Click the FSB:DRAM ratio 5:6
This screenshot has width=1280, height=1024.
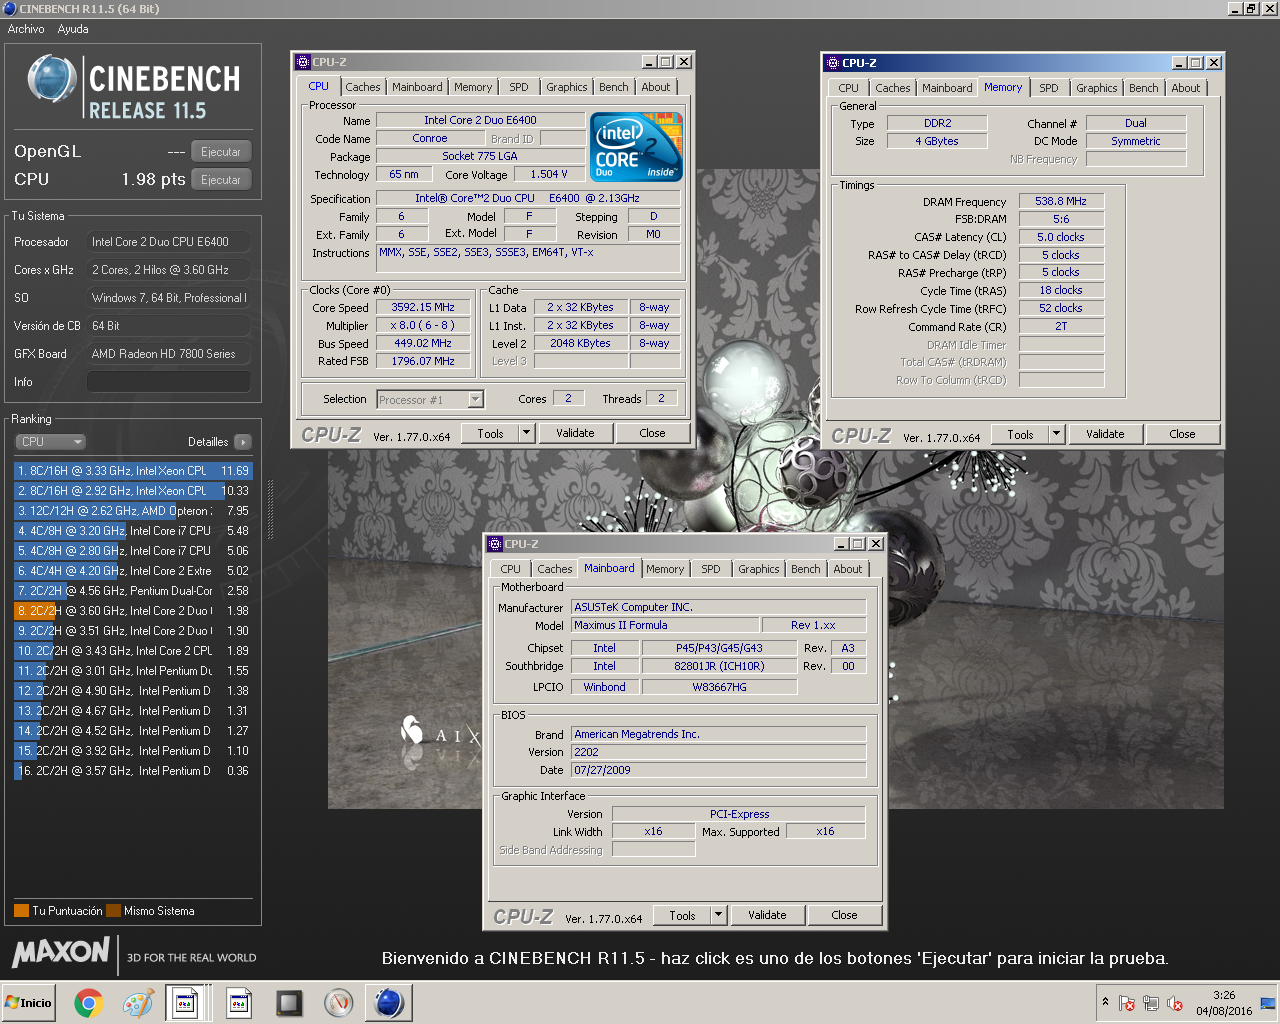[x=1061, y=219]
